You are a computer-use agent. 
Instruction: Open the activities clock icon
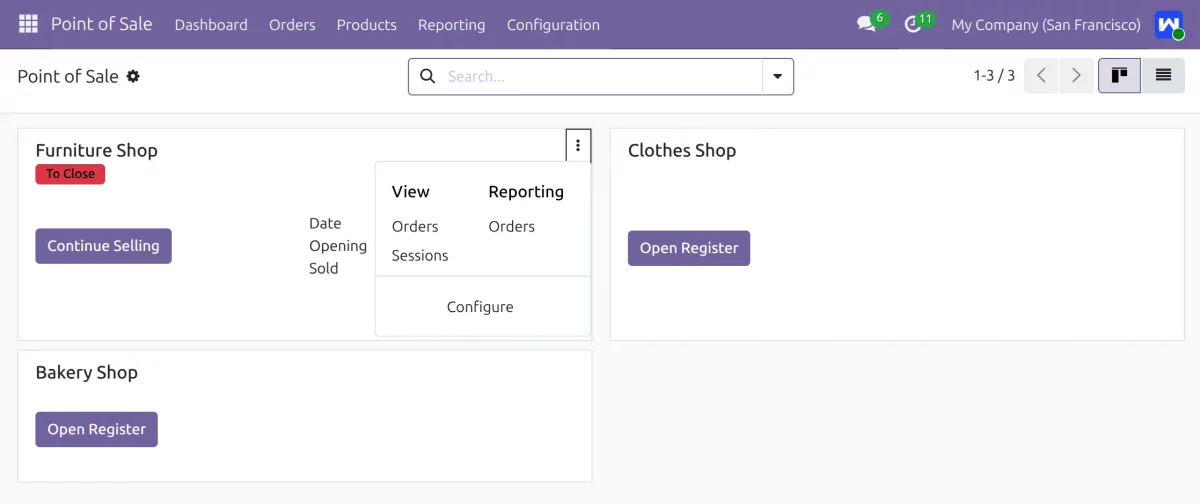tap(912, 24)
